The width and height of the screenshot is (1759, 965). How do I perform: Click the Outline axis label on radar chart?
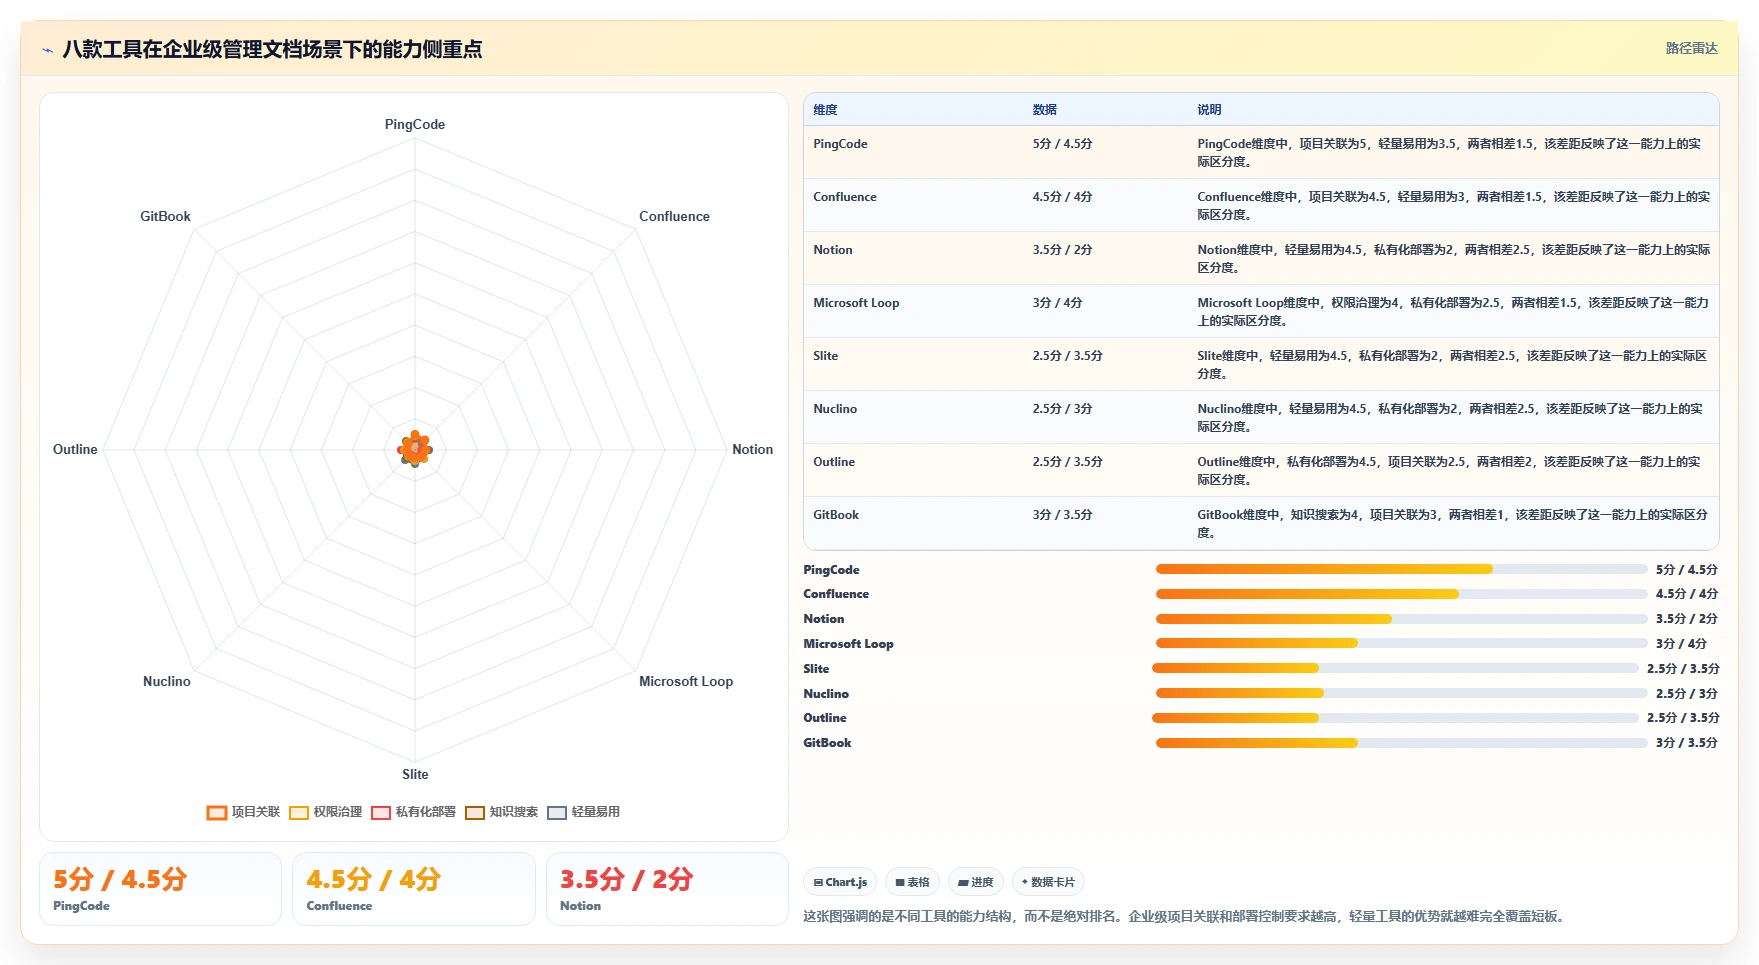(x=75, y=450)
